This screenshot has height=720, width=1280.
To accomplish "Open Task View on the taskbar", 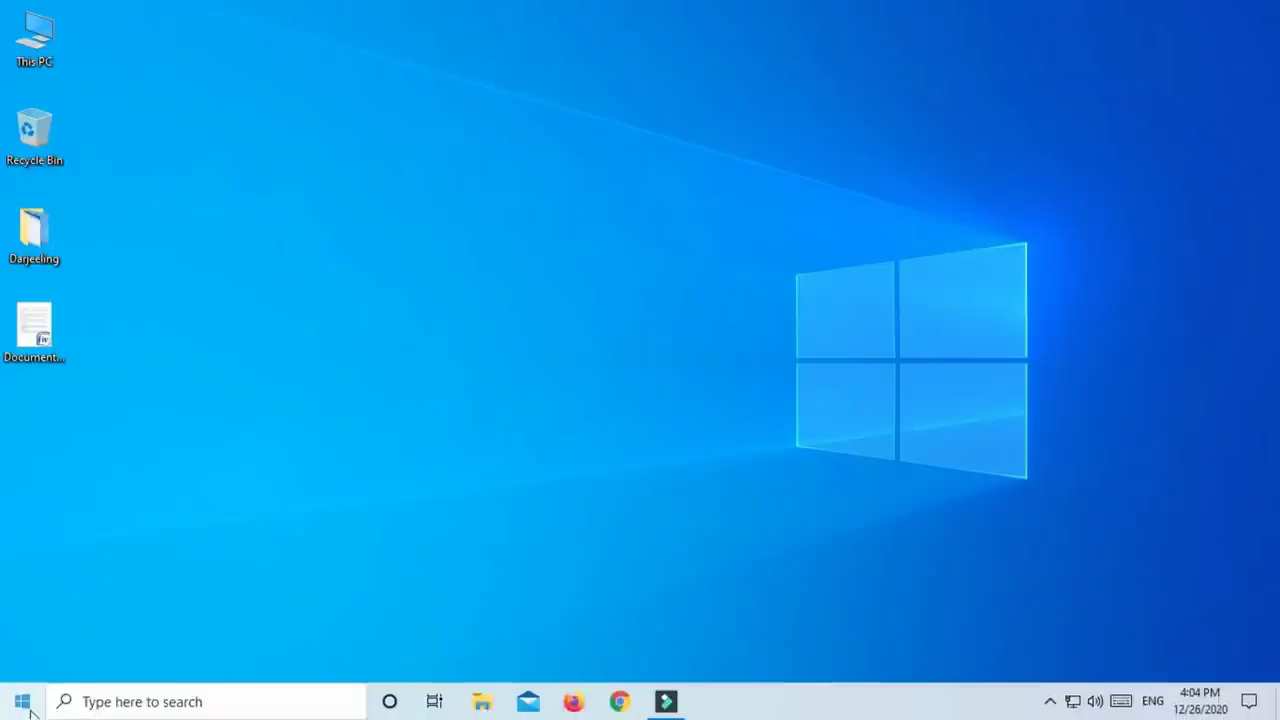I will coord(435,701).
